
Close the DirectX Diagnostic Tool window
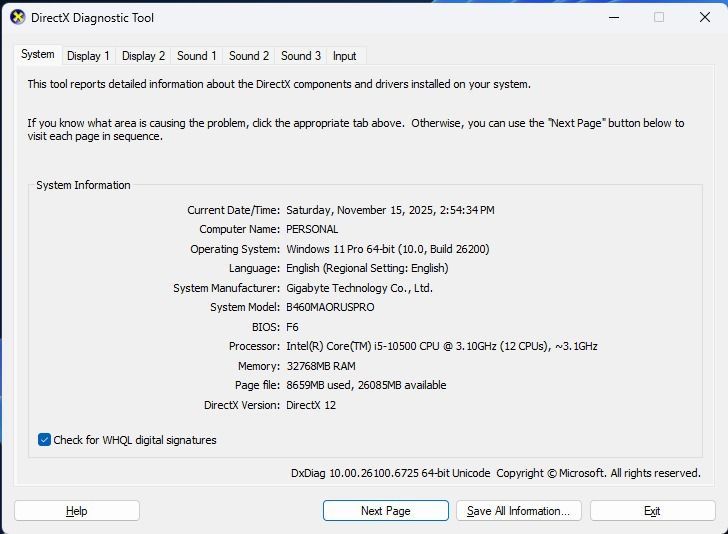point(704,18)
